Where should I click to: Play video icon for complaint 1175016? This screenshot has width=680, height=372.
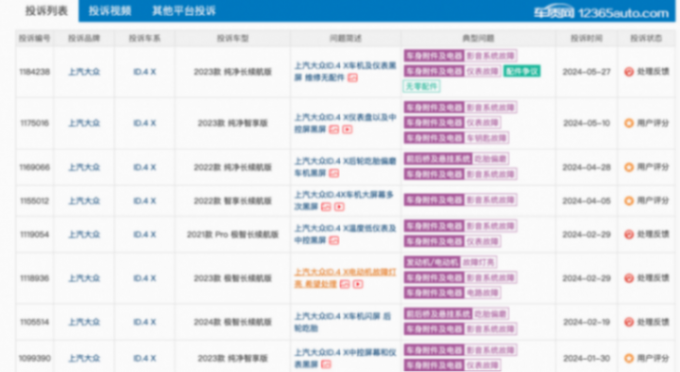click(347, 129)
